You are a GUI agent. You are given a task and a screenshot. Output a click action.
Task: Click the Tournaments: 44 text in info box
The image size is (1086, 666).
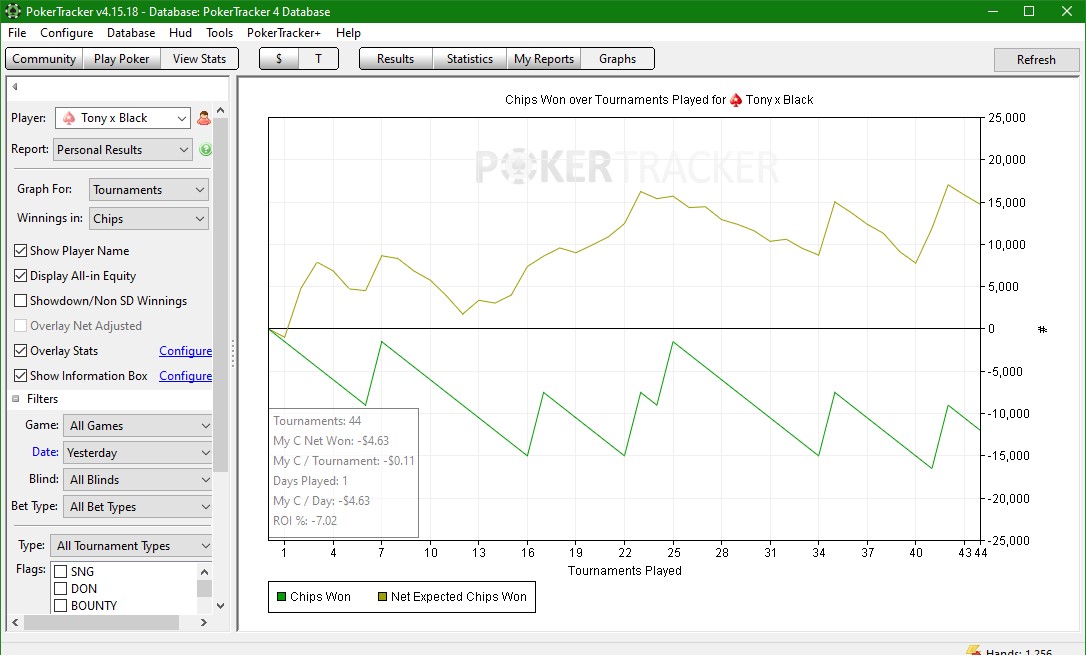click(x=317, y=421)
